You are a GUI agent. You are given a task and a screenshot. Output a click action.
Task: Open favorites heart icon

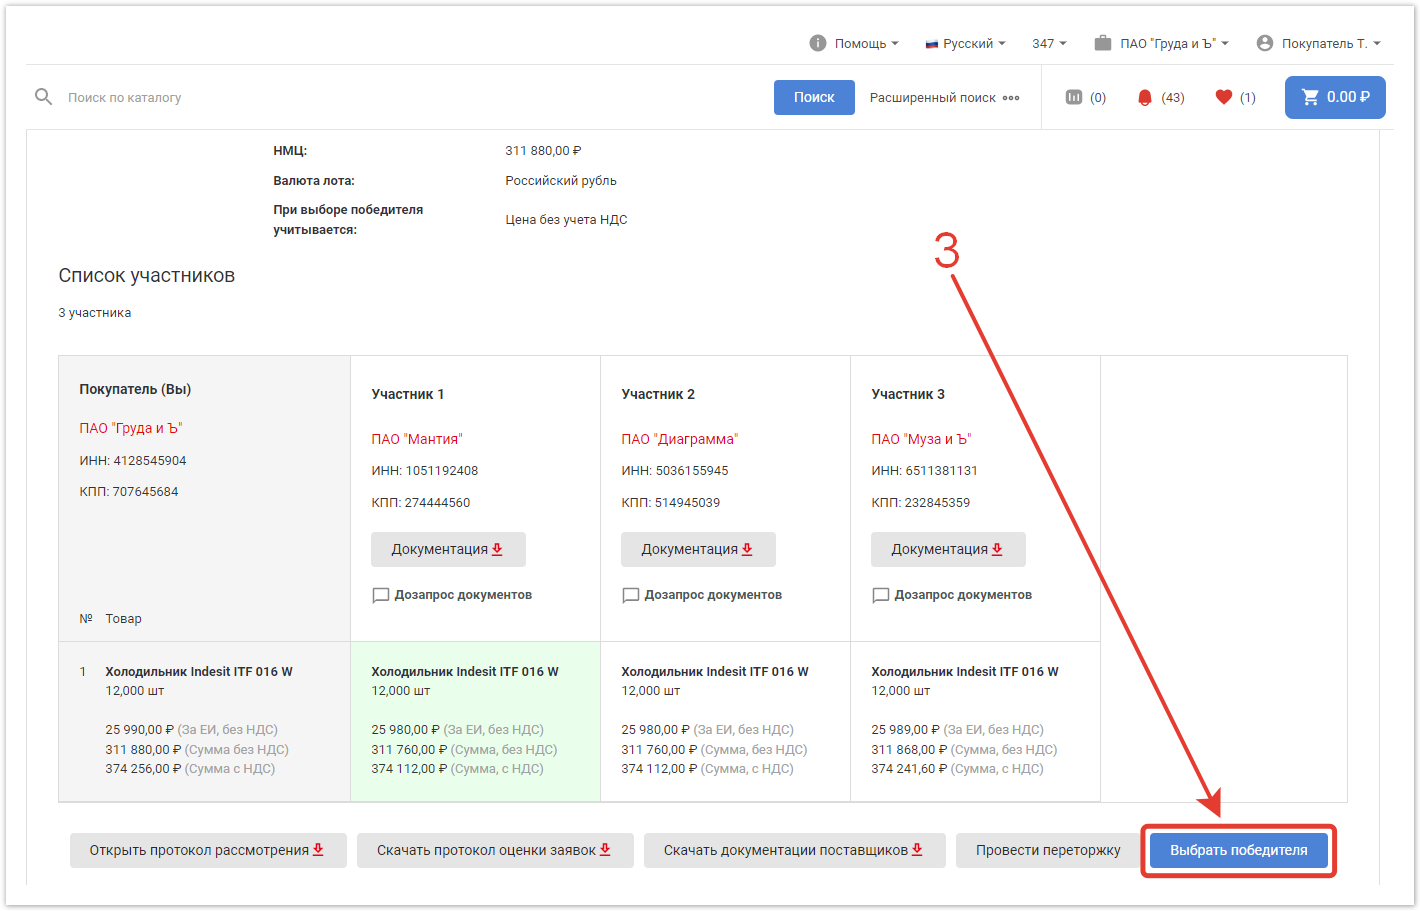click(x=1223, y=97)
